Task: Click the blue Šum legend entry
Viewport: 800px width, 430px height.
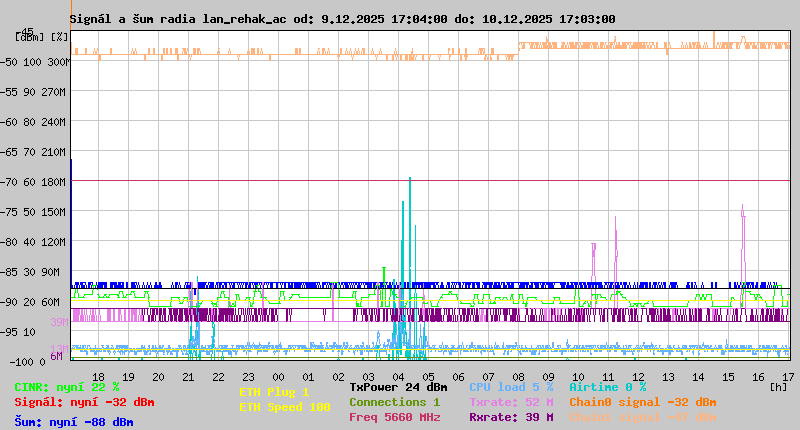Action: (74, 422)
